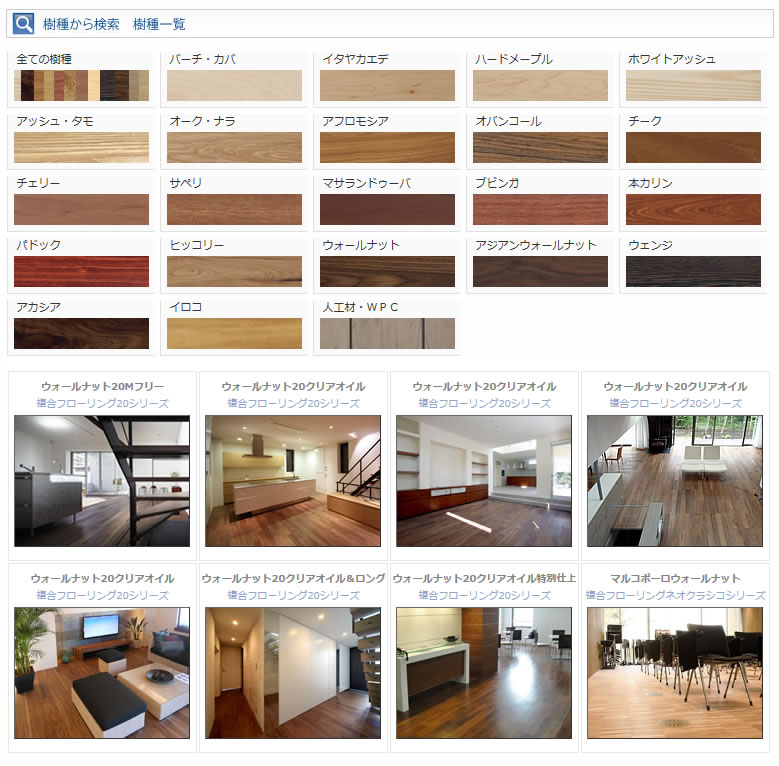Open the マルコポーロウォールナット title link
This screenshot has width=779, height=766.
pyautogui.click(x=675, y=579)
